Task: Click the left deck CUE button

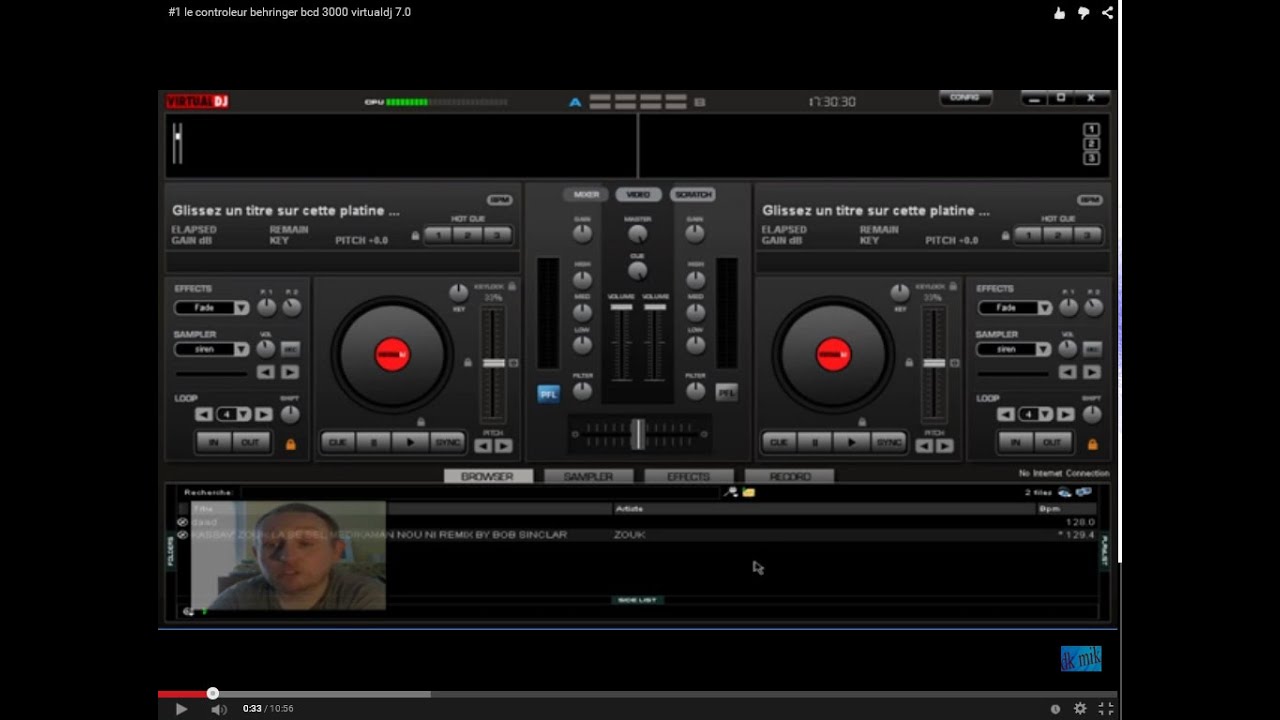Action: pyautogui.click(x=338, y=442)
